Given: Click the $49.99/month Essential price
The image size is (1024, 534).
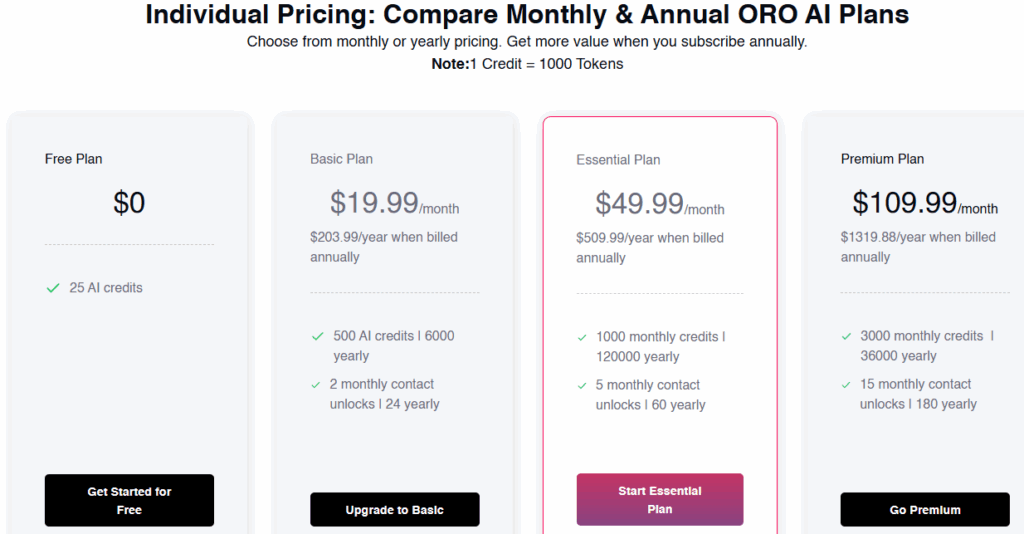Looking at the screenshot, I should (x=660, y=204).
